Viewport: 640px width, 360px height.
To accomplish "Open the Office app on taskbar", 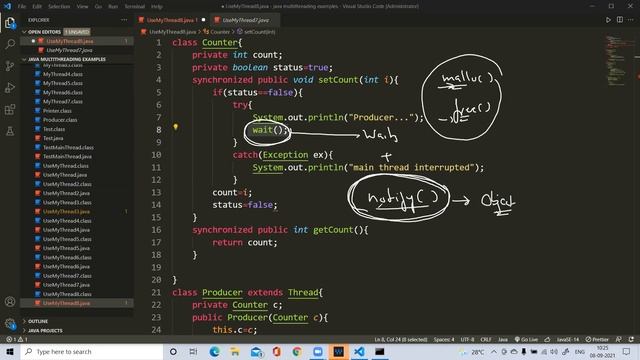I will tap(277, 351).
